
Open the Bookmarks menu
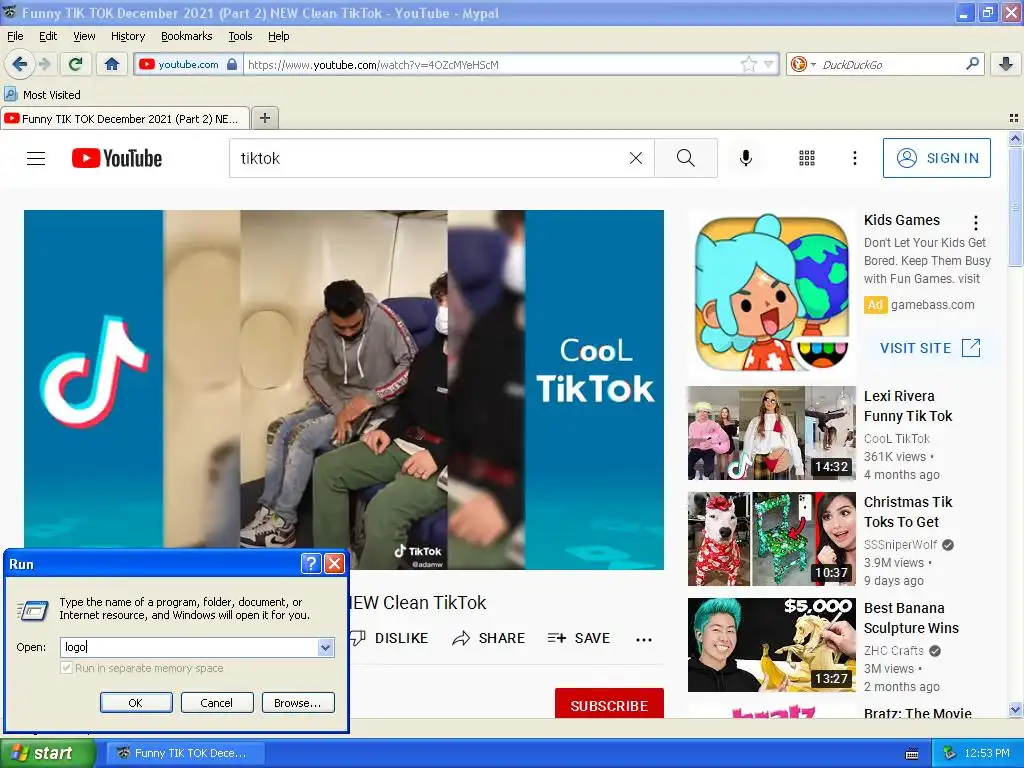(x=186, y=36)
